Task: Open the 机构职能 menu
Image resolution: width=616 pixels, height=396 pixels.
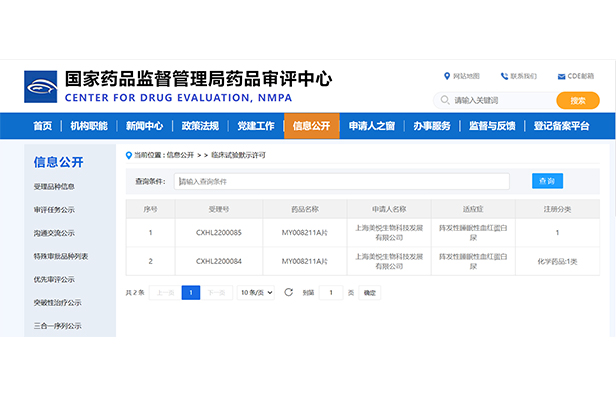Action: point(89,126)
